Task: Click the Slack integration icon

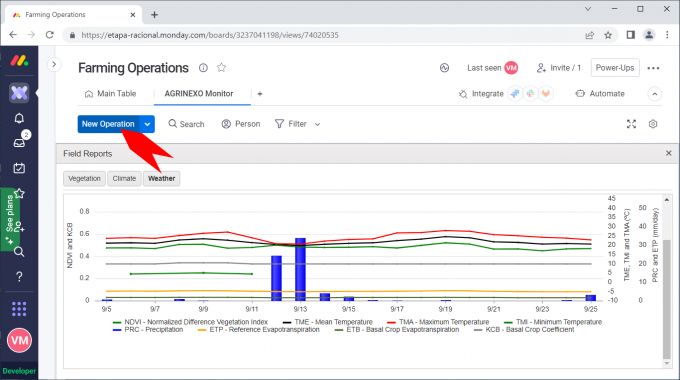Action: click(x=530, y=94)
